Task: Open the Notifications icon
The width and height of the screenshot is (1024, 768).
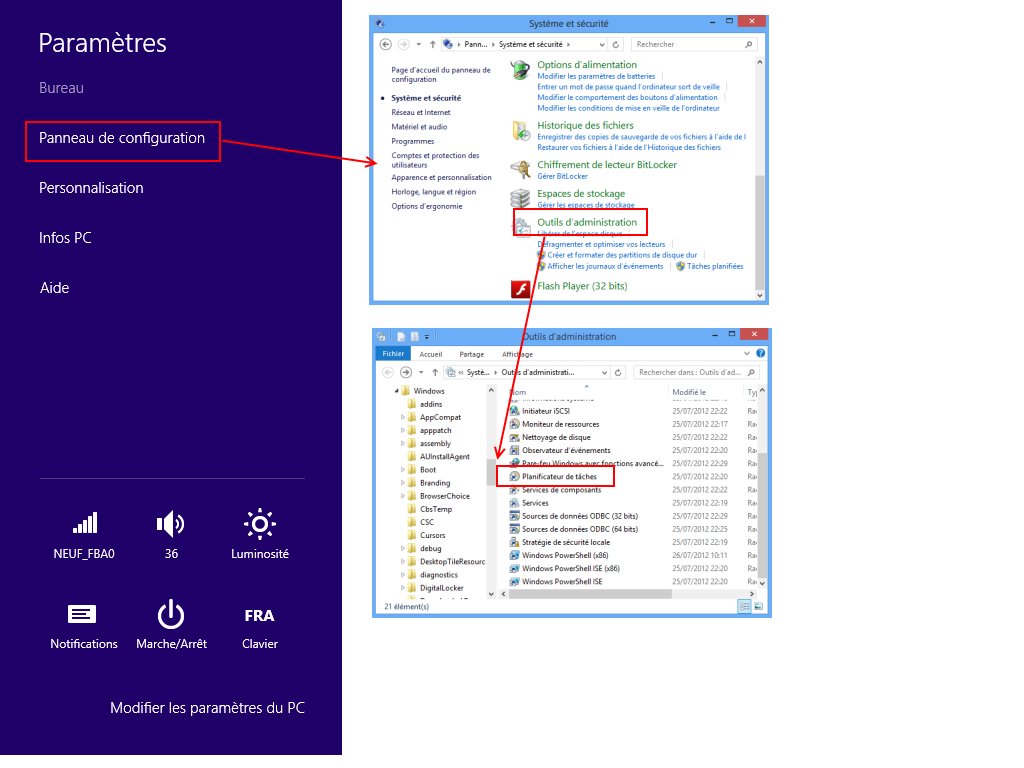Action: click(82, 614)
